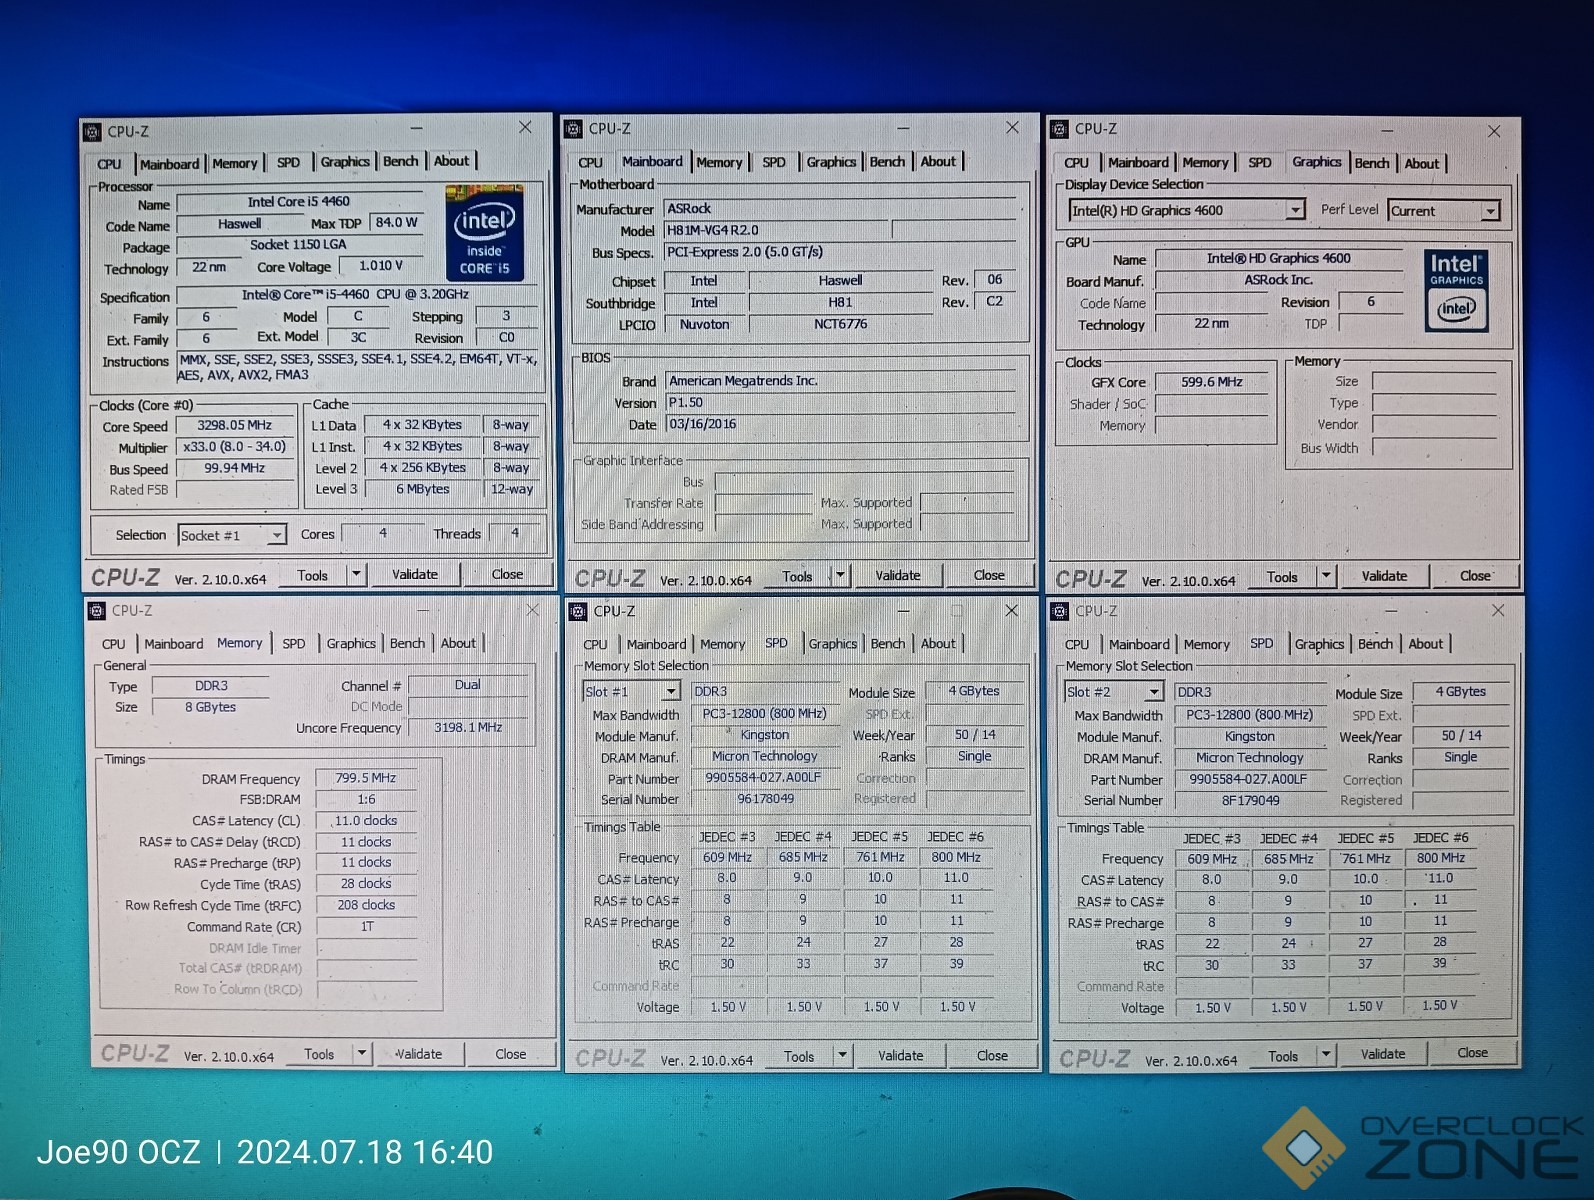Viewport: 1594px width, 1200px height.
Task: Click the ASRock manufacturer field
Action: [840, 209]
